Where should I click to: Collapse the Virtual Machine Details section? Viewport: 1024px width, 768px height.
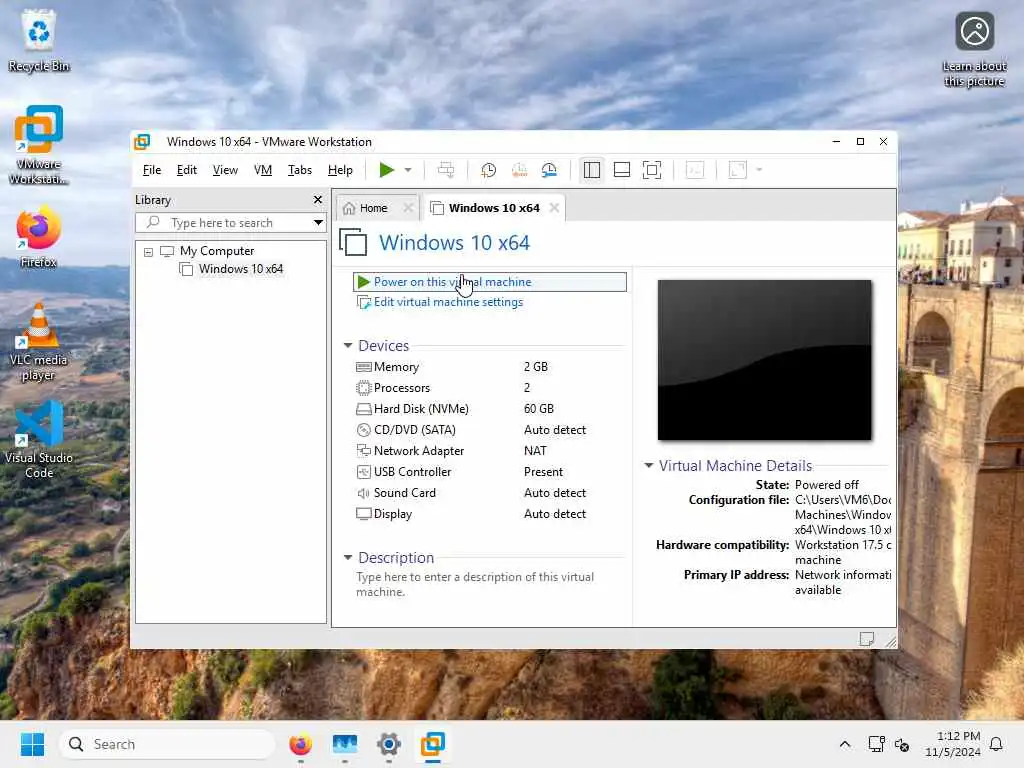point(648,466)
